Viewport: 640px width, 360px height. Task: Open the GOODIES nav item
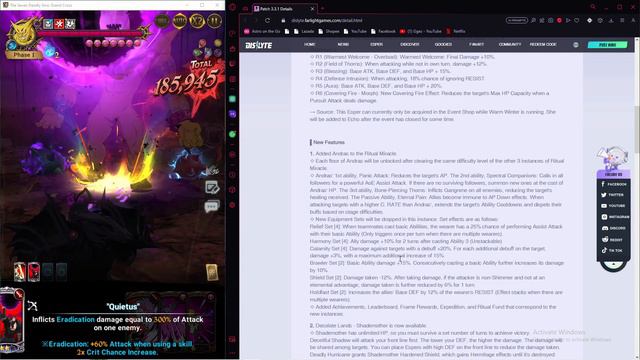[x=443, y=44]
